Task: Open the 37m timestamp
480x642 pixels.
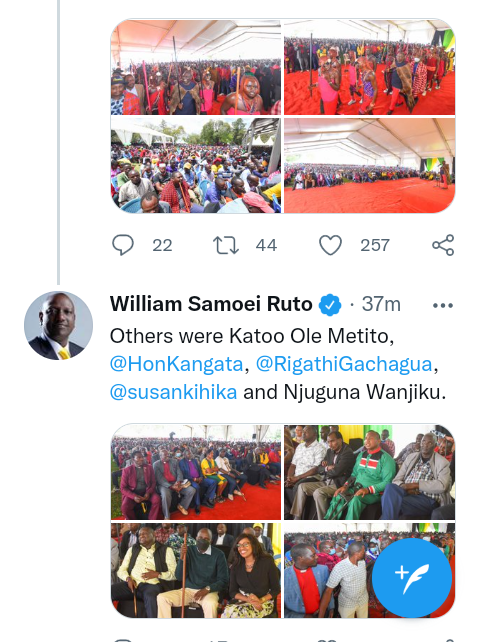Action: point(381,304)
